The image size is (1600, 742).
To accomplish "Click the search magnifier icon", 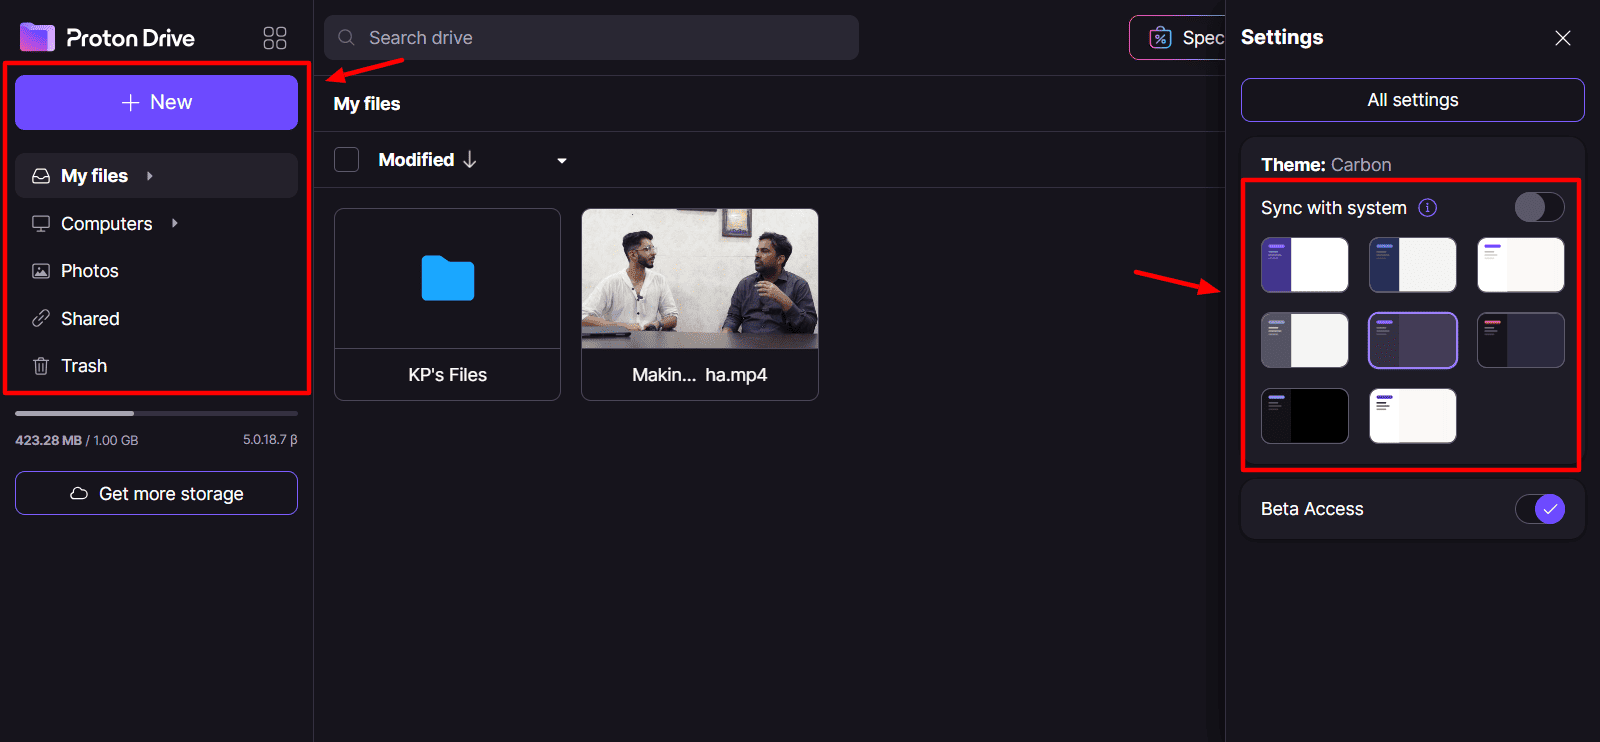I will [x=347, y=38].
